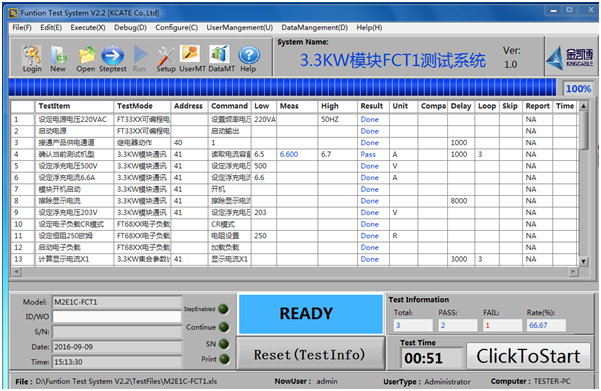Open the Configure(C) menu
Viewport: 601px width, 391px height.
(x=176, y=28)
